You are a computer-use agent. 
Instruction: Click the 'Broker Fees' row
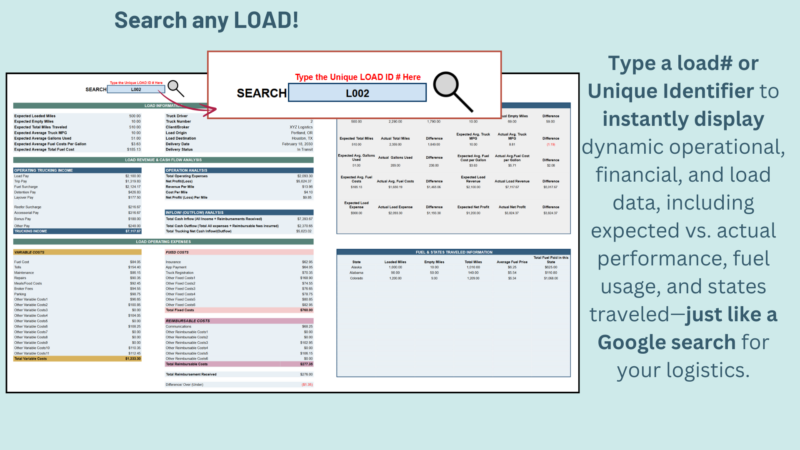click(x=77, y=289)
